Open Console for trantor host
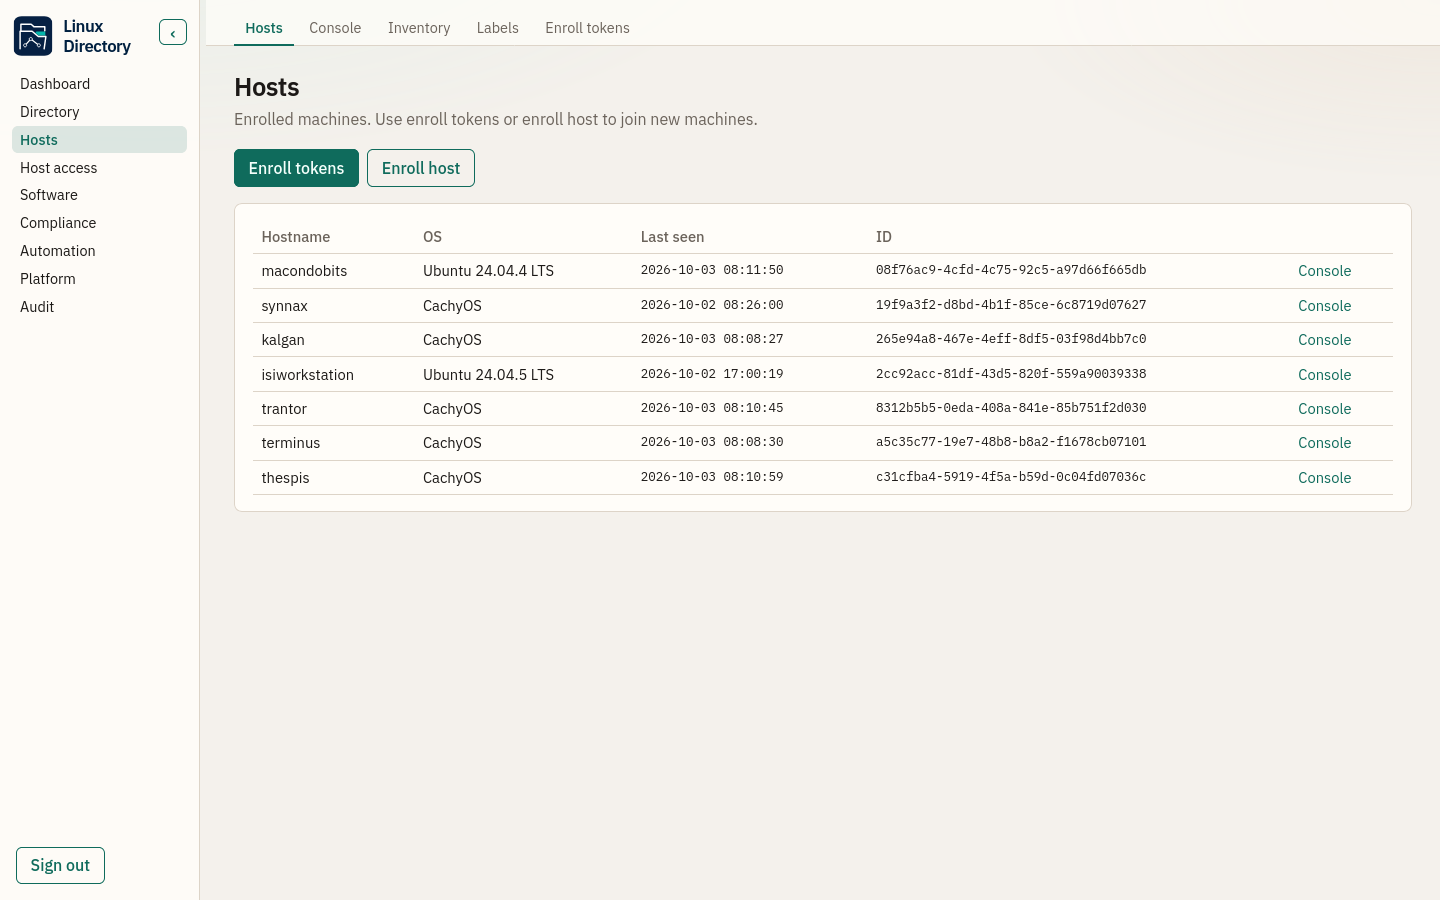Image resolution: width=1440 pixels, height=900 pixels. pos(1324,409)
